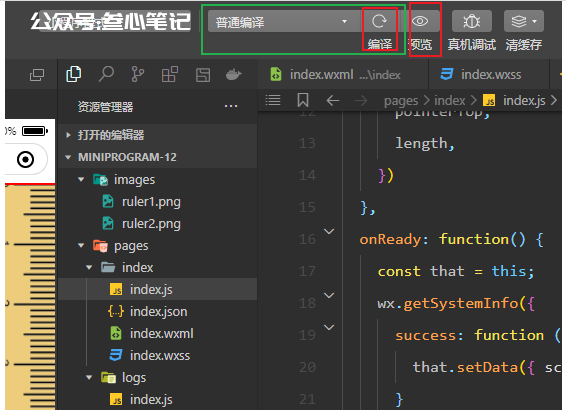The width and height of the screenshot is (566, 412).
Task: Click line number 13 in the gutter
Action: pos(307,143)
